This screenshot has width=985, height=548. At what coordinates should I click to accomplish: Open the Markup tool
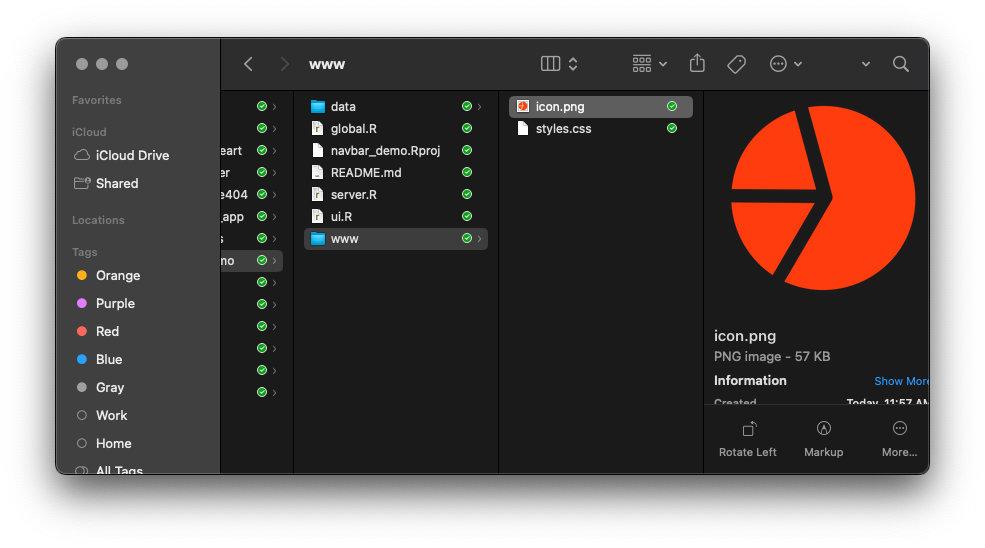tap(824, 429)
